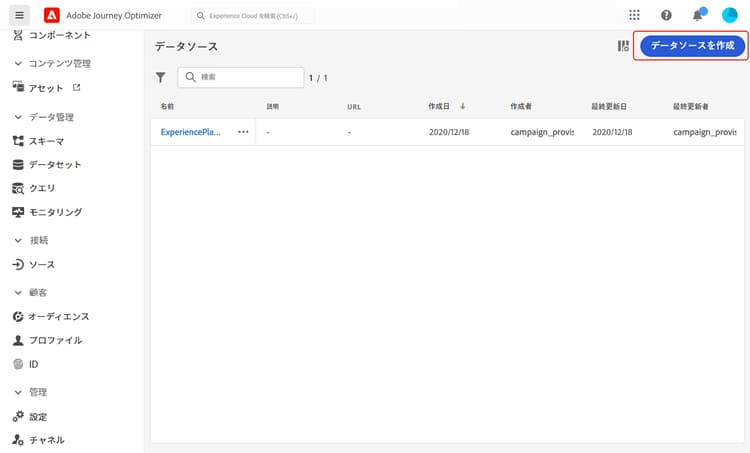Viewport: 750px width, 453px height.
Task: Open the user profile avatar
Action: point(729,15)
